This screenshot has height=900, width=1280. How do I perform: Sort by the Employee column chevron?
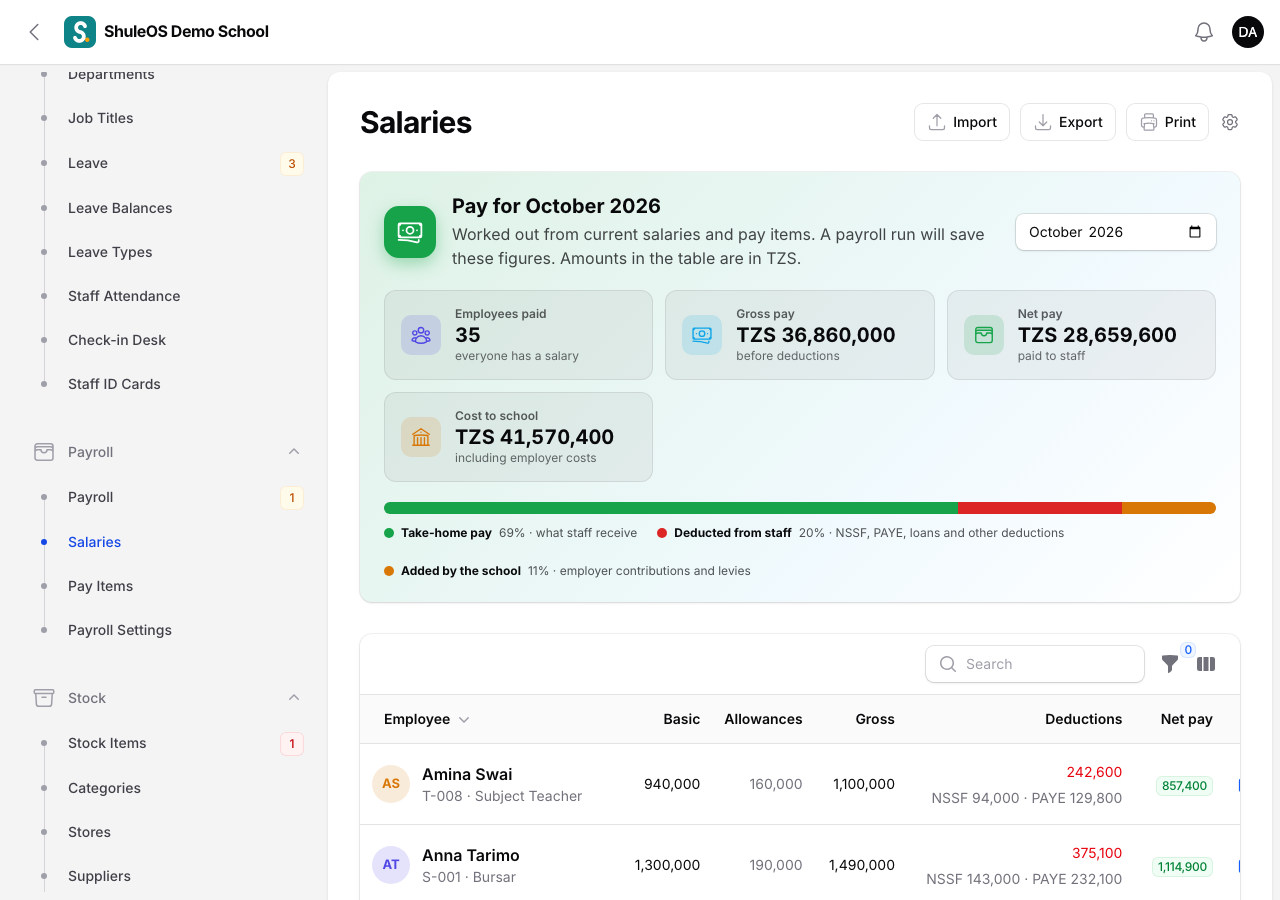tap(464, 720)
